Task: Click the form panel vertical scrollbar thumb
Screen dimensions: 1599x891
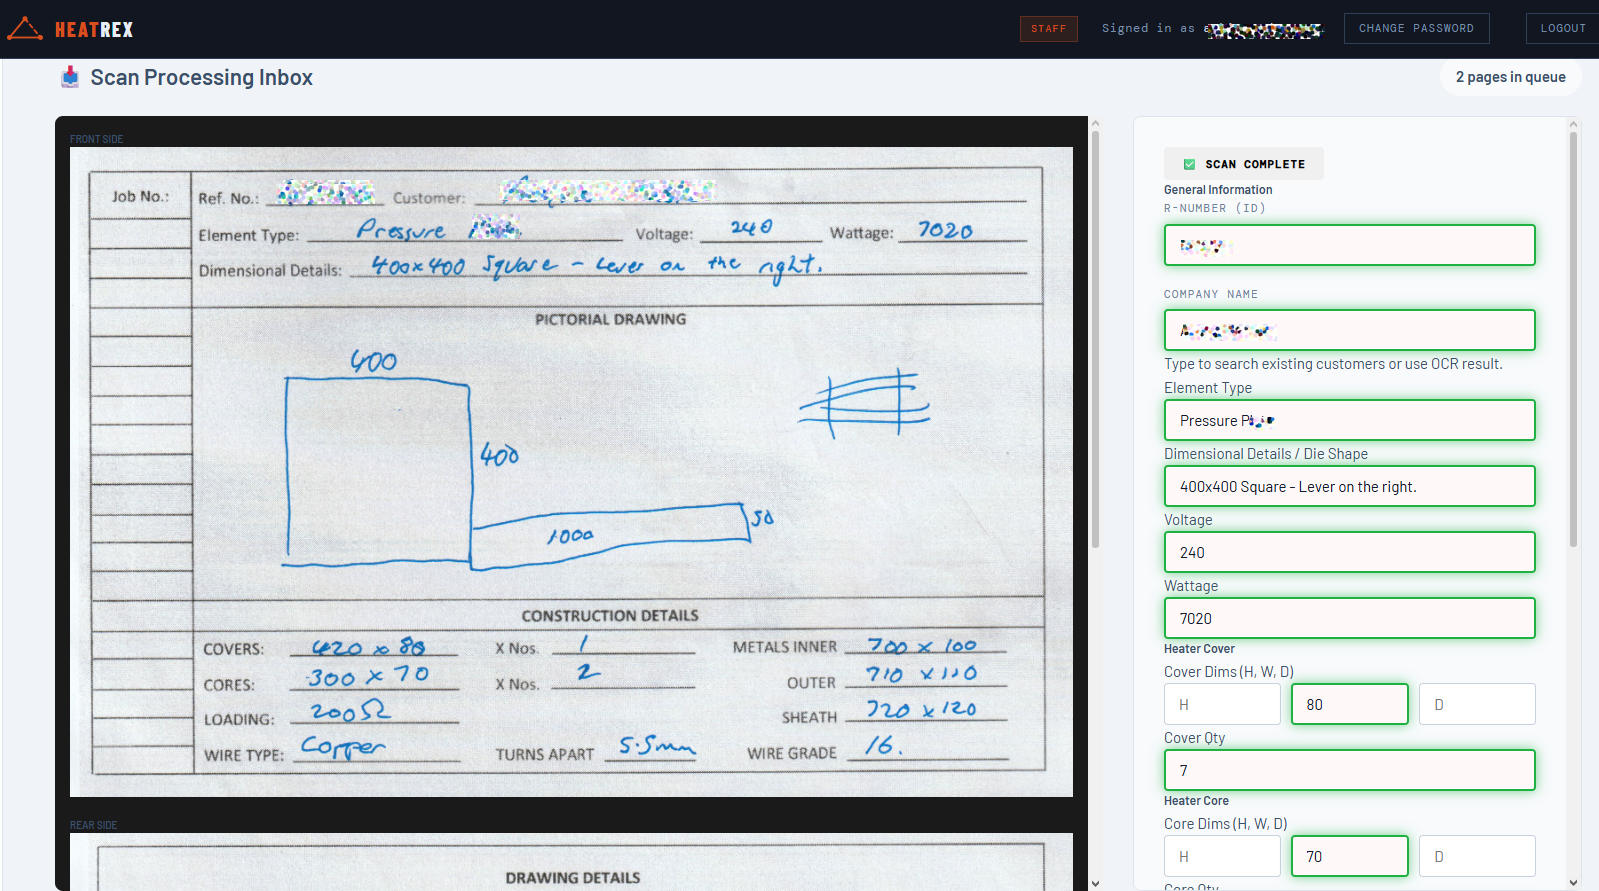Action: (x=1574, y=340)
